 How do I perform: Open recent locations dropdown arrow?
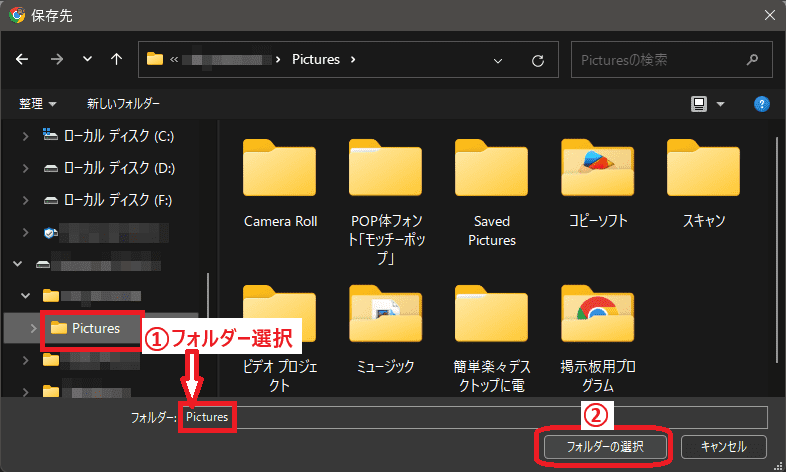coord(87,60)
